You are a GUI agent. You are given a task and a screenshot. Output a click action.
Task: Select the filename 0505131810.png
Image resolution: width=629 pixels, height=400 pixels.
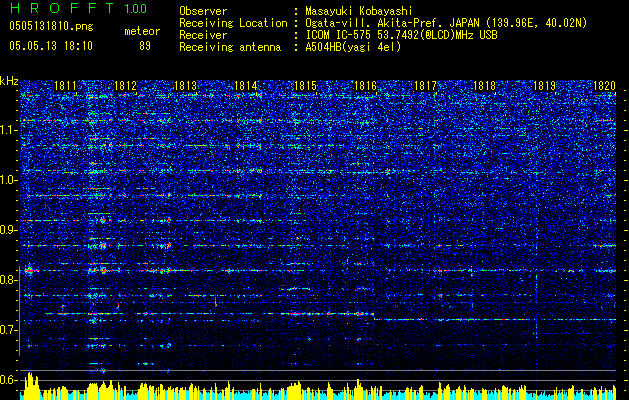(x=51, y=26)
